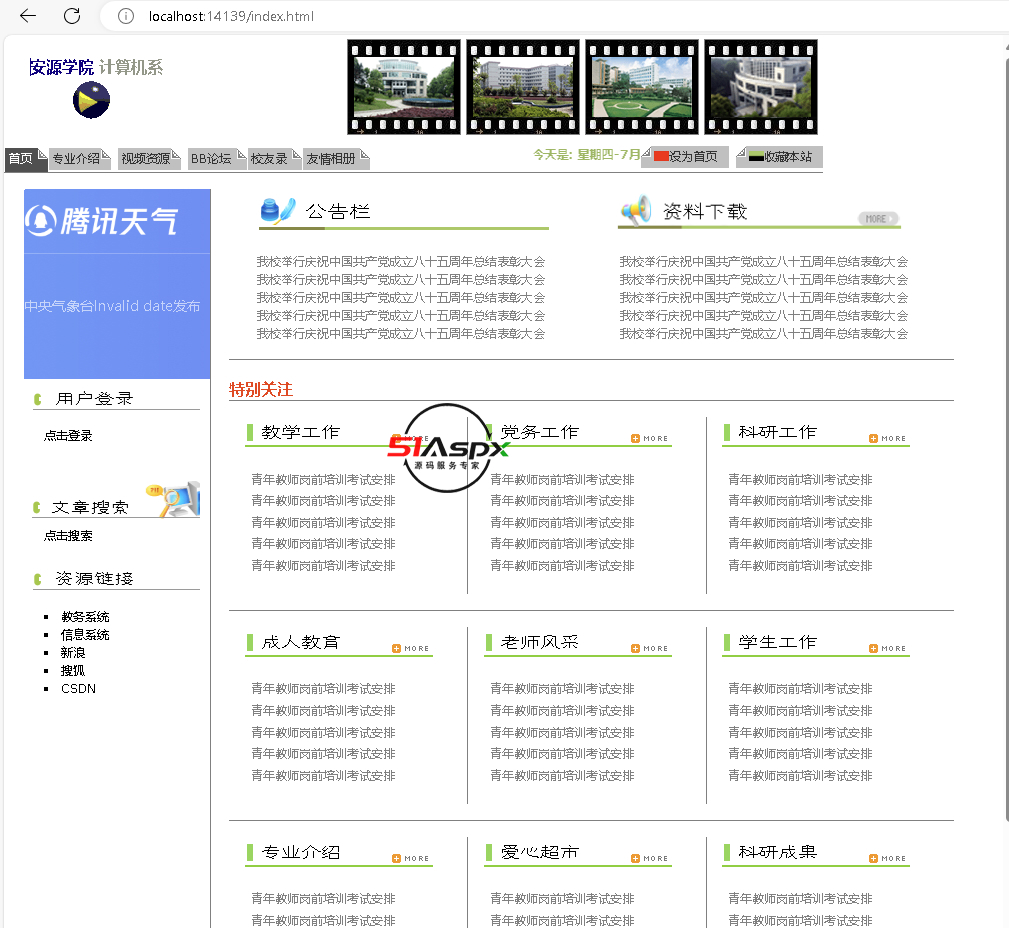Click MORE icon beside 党务工作
The width and height of the screenshot is (1009, 928).
pos(650,438)
